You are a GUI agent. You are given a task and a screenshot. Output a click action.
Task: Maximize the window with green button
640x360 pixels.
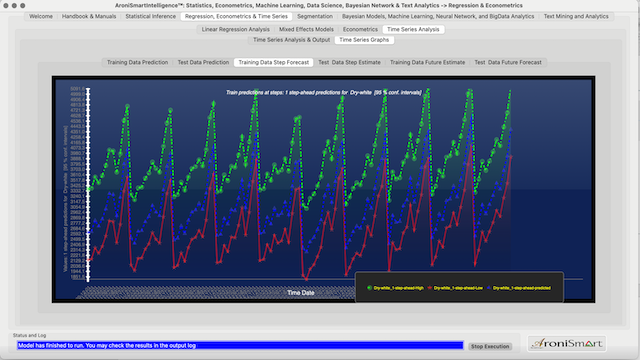[23, 6]
